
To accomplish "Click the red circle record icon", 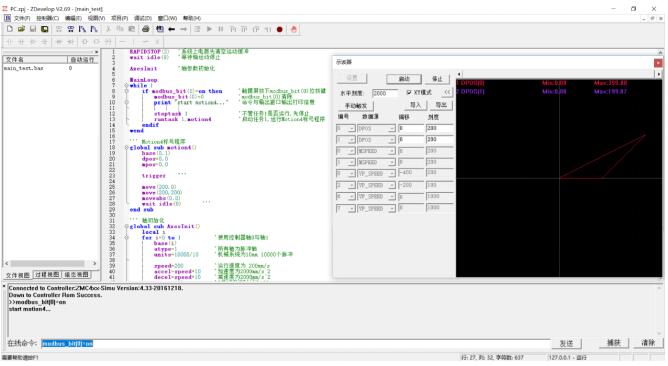I will pos(280,29).
